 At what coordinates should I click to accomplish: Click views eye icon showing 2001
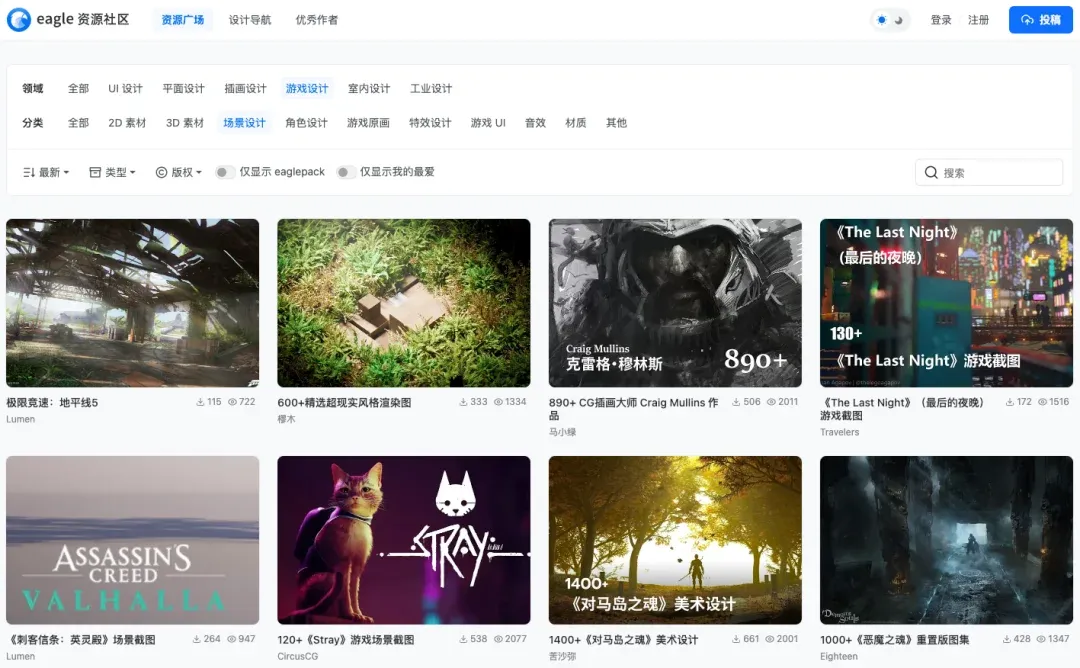click(770, 639)
